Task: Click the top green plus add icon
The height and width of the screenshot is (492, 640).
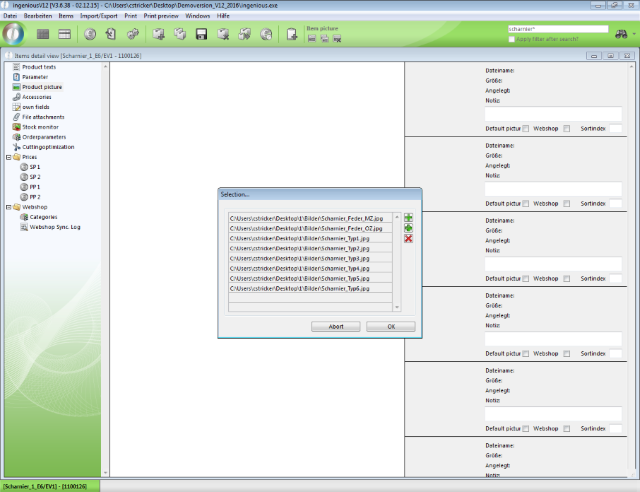Action: point(408,217)
